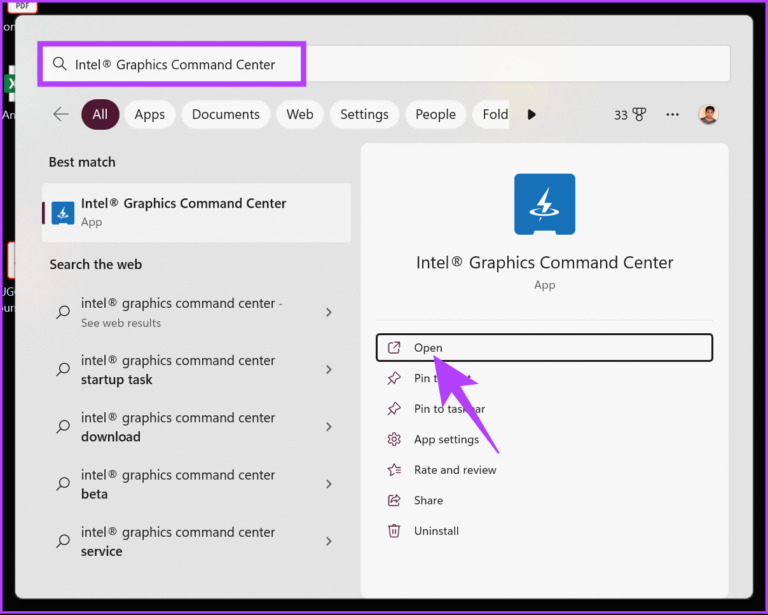Screen dimensions: 768x615
Task: Click the Share icon in the app actions
Action: (x=394, y=500)
